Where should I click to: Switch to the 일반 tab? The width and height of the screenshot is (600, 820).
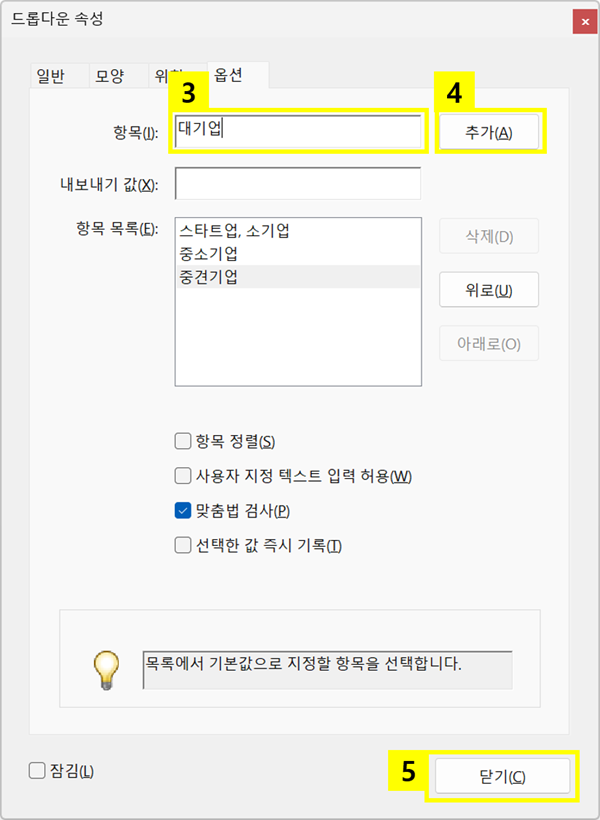pos(50,77)
